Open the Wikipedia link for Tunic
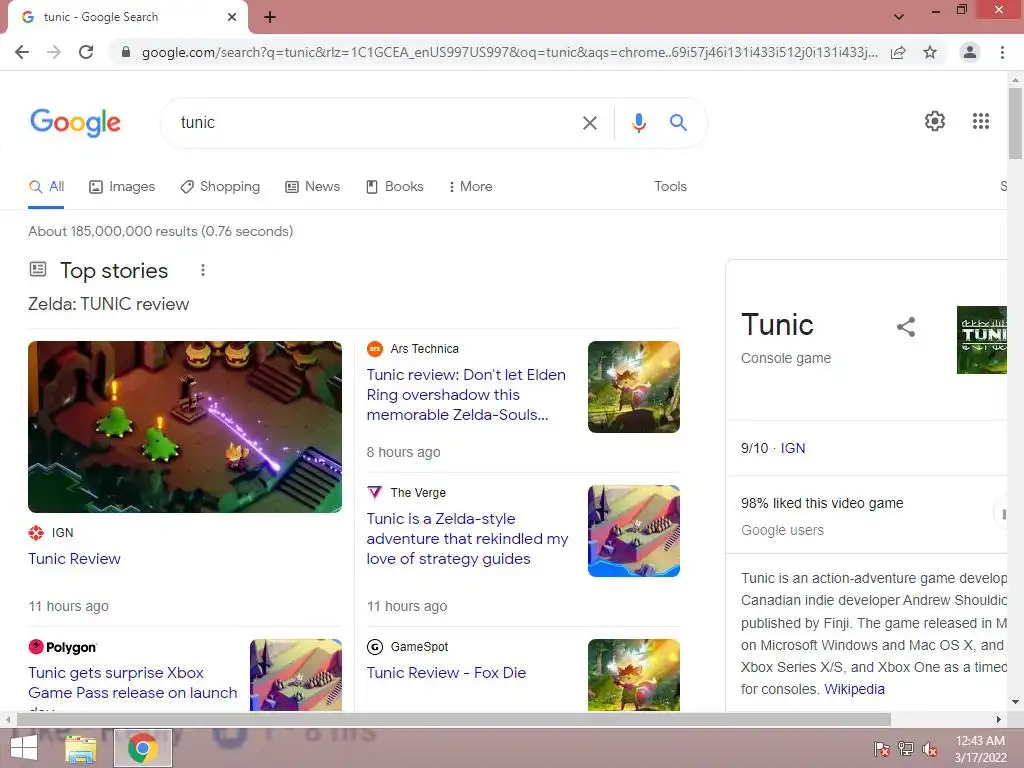1024x768 pixels. pos(854,690)
